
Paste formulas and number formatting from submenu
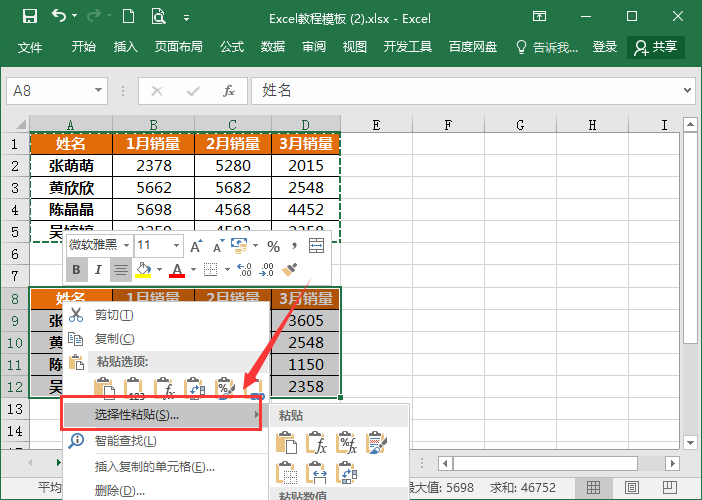[x=347, y=443]
